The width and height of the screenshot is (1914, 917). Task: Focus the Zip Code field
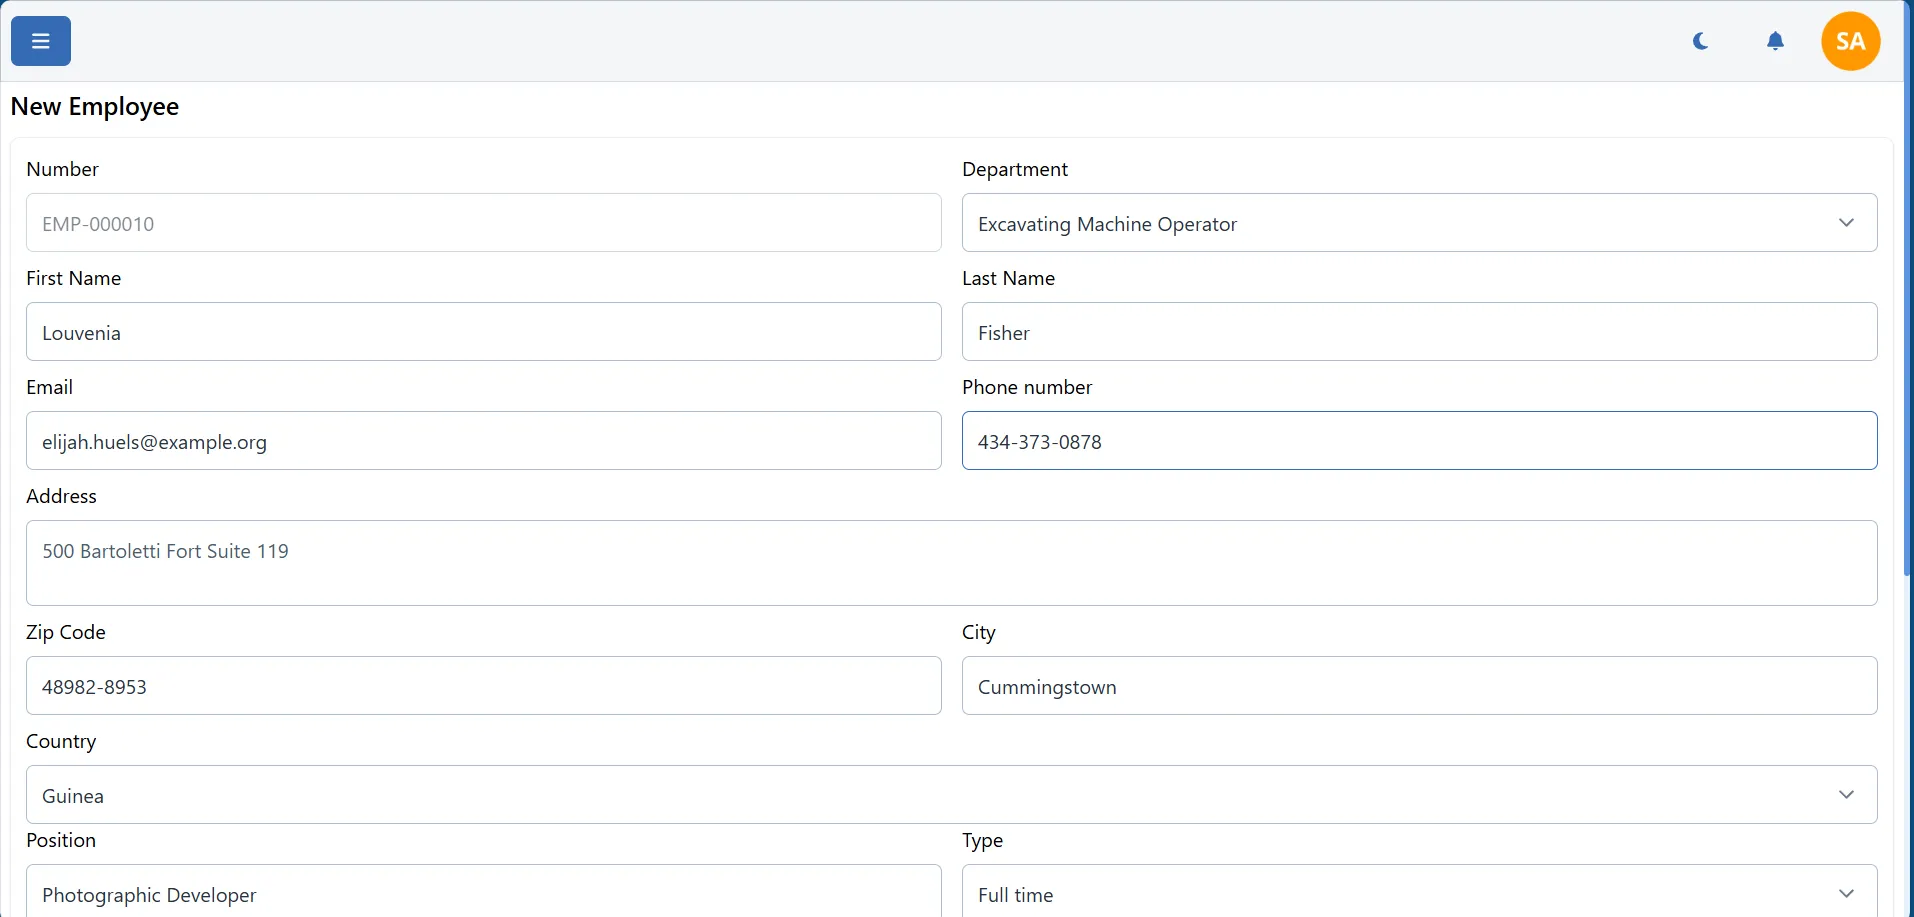tap(483, 686)
